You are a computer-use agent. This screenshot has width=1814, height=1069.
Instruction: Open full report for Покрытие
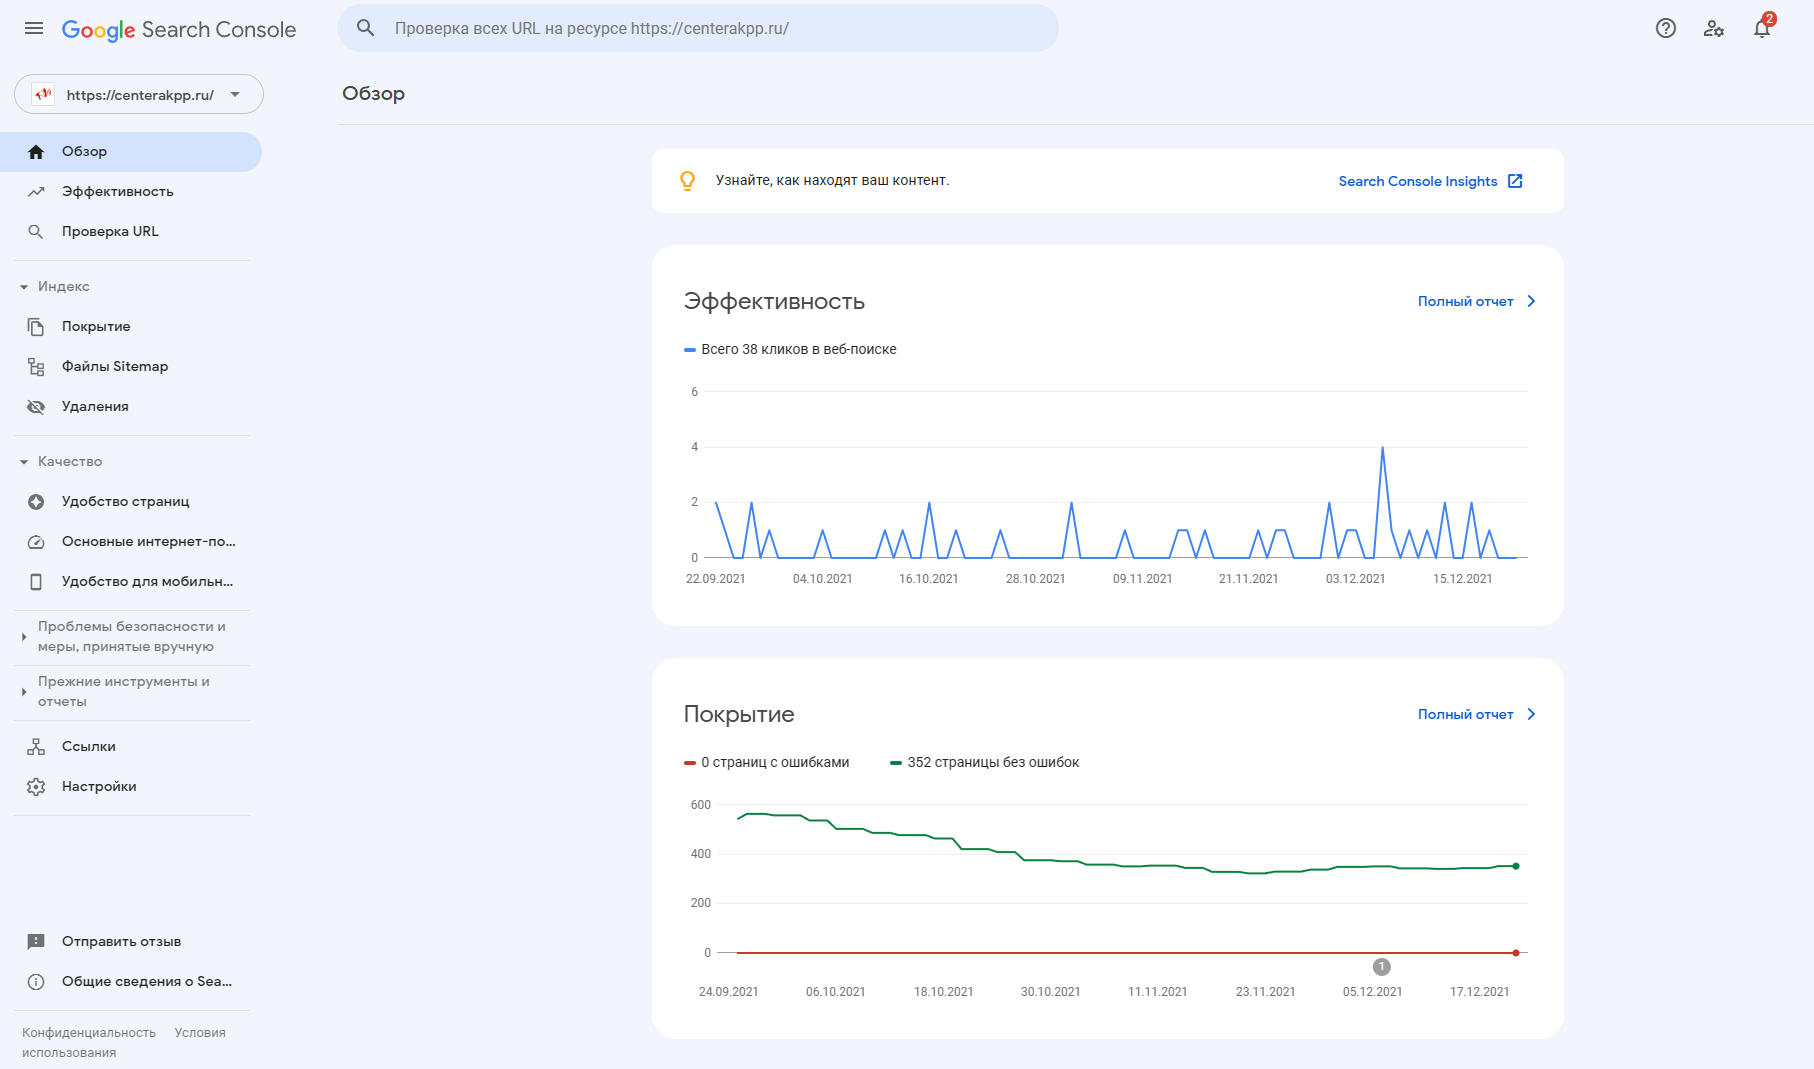coord(1475,714)
